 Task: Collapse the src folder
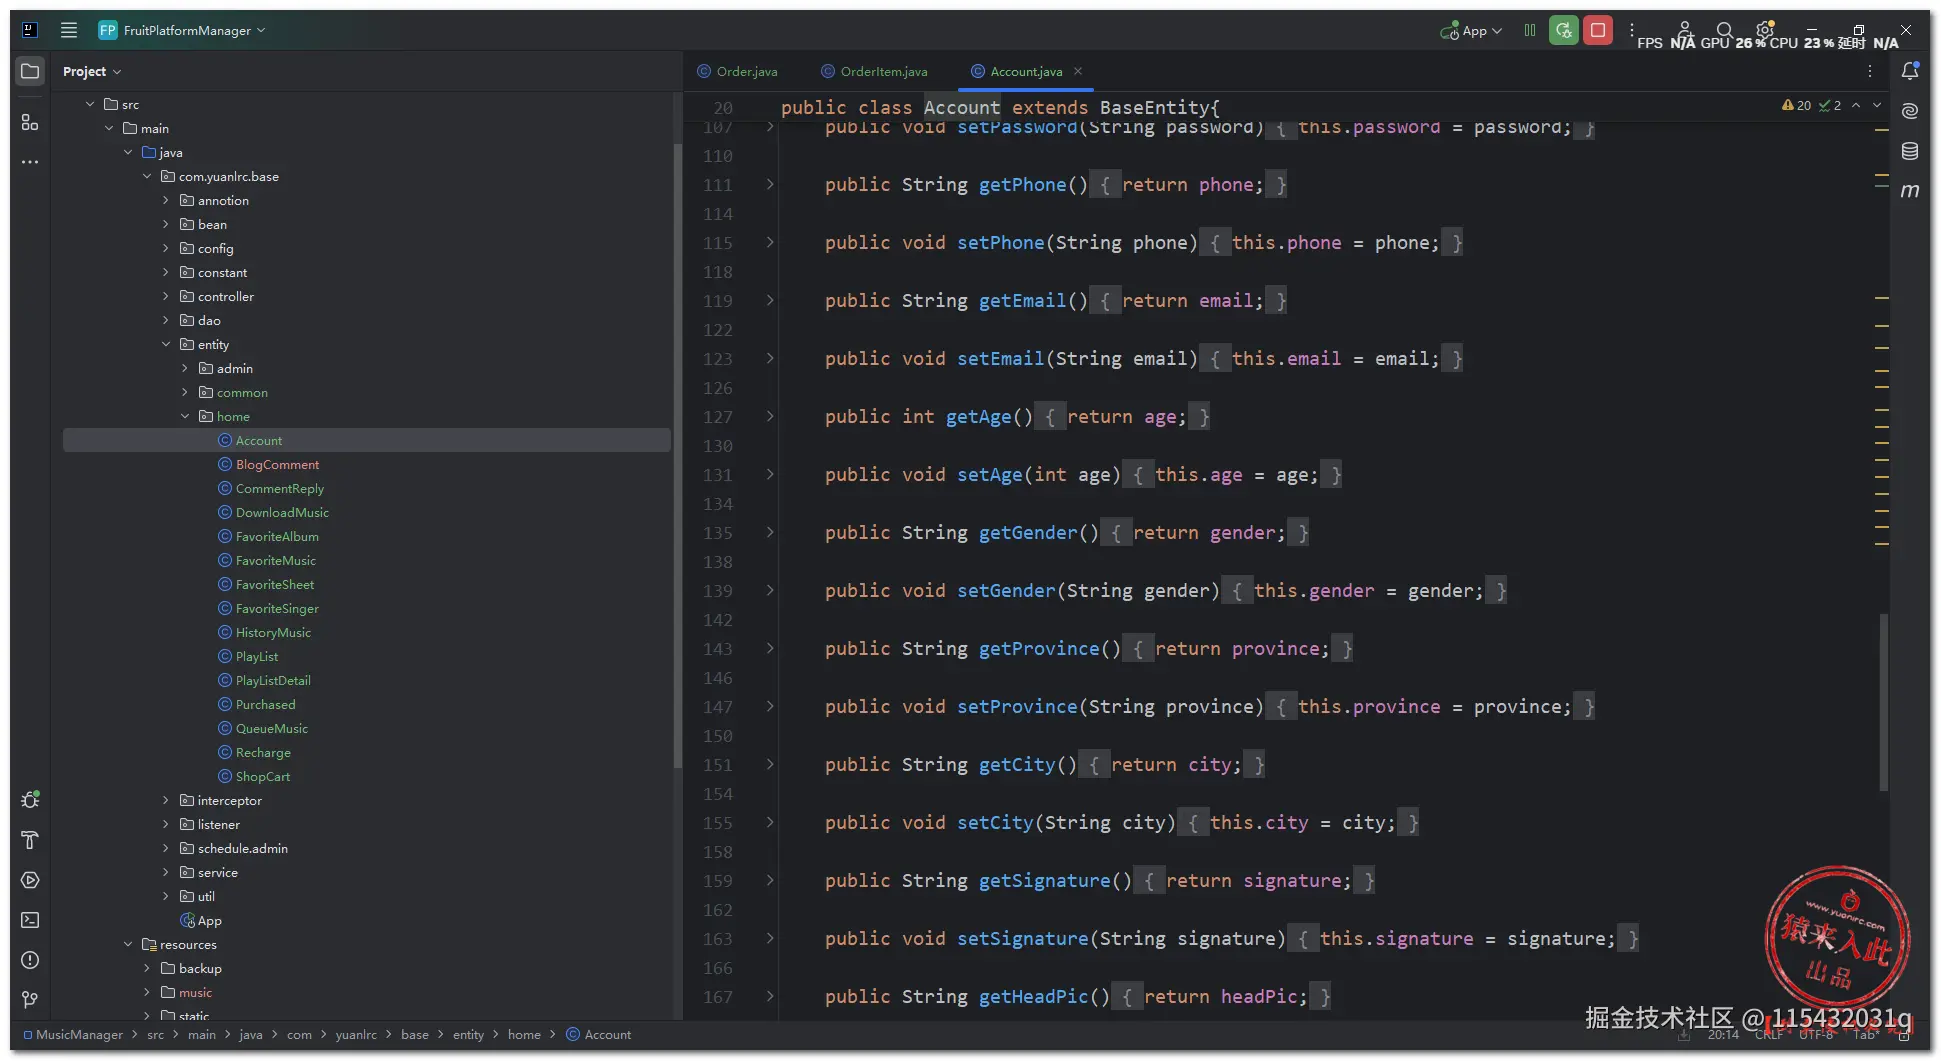90,104
